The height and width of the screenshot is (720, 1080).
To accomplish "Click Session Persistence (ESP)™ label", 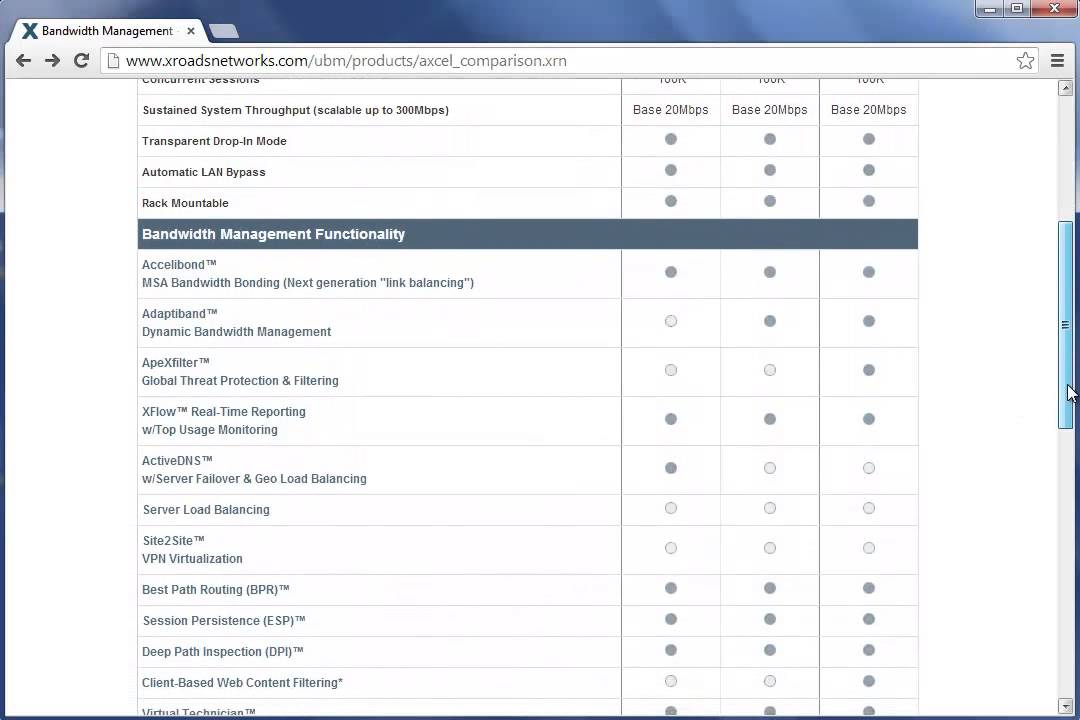I will (x=224, y=621).
